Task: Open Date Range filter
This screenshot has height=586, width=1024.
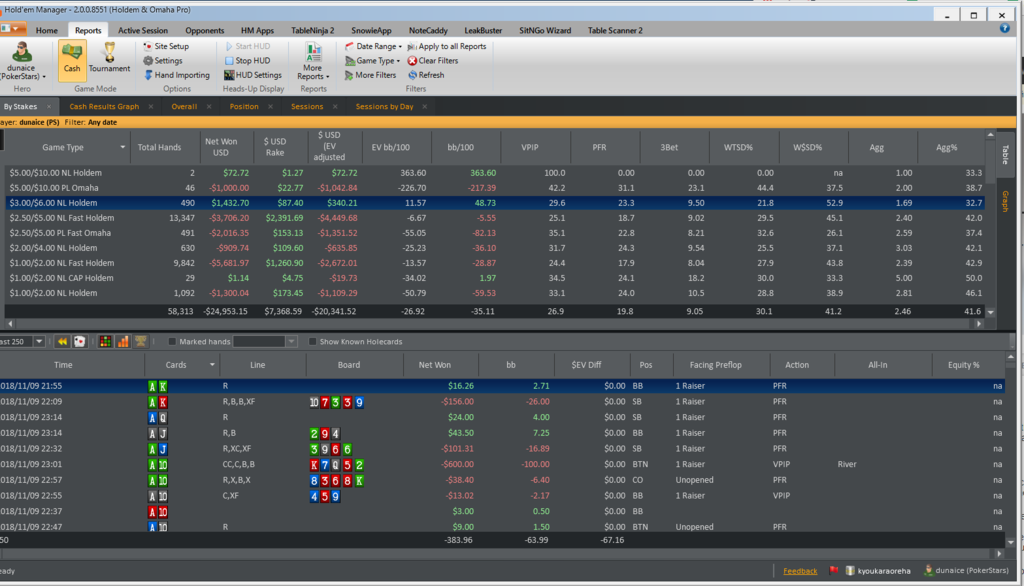Action: pos(373,46)
